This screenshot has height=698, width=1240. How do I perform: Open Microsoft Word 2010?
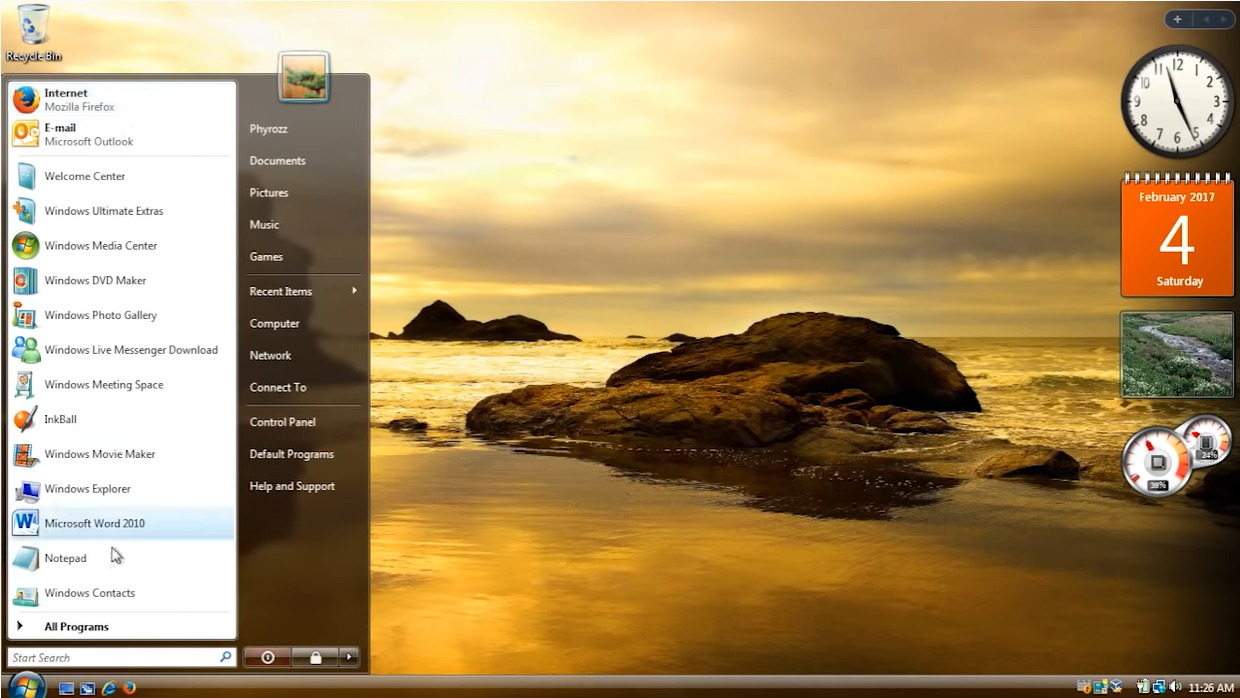pyautogui.click(x=122, y=523)
